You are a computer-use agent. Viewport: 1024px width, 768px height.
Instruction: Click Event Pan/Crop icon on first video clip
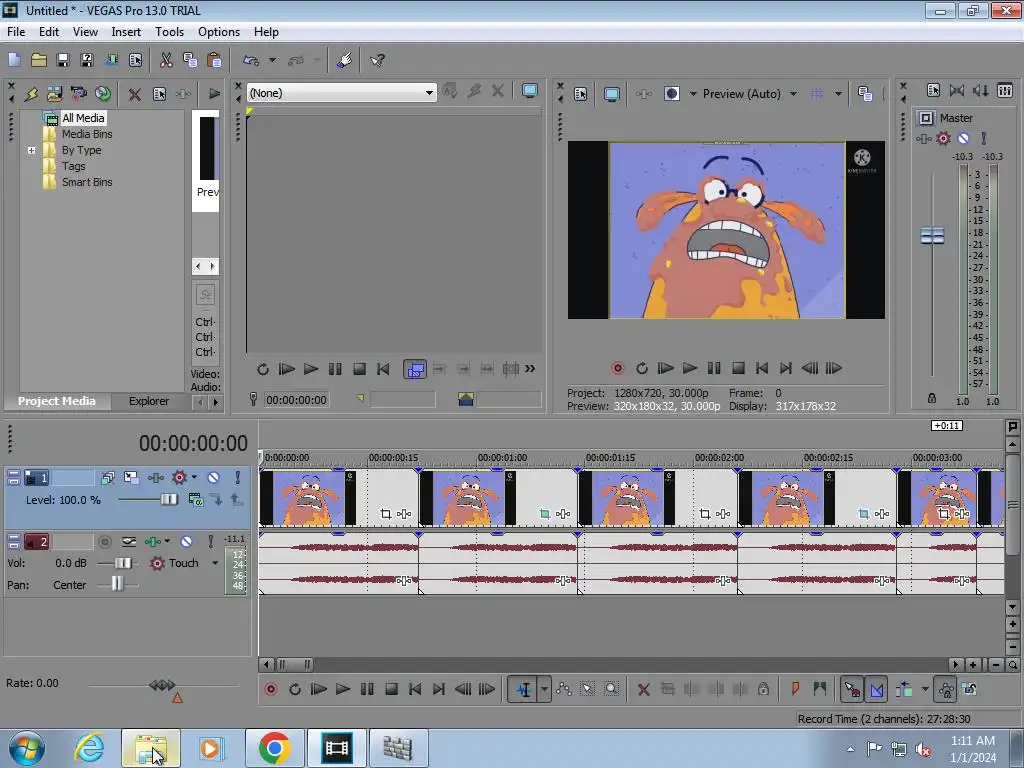point(386,514)
